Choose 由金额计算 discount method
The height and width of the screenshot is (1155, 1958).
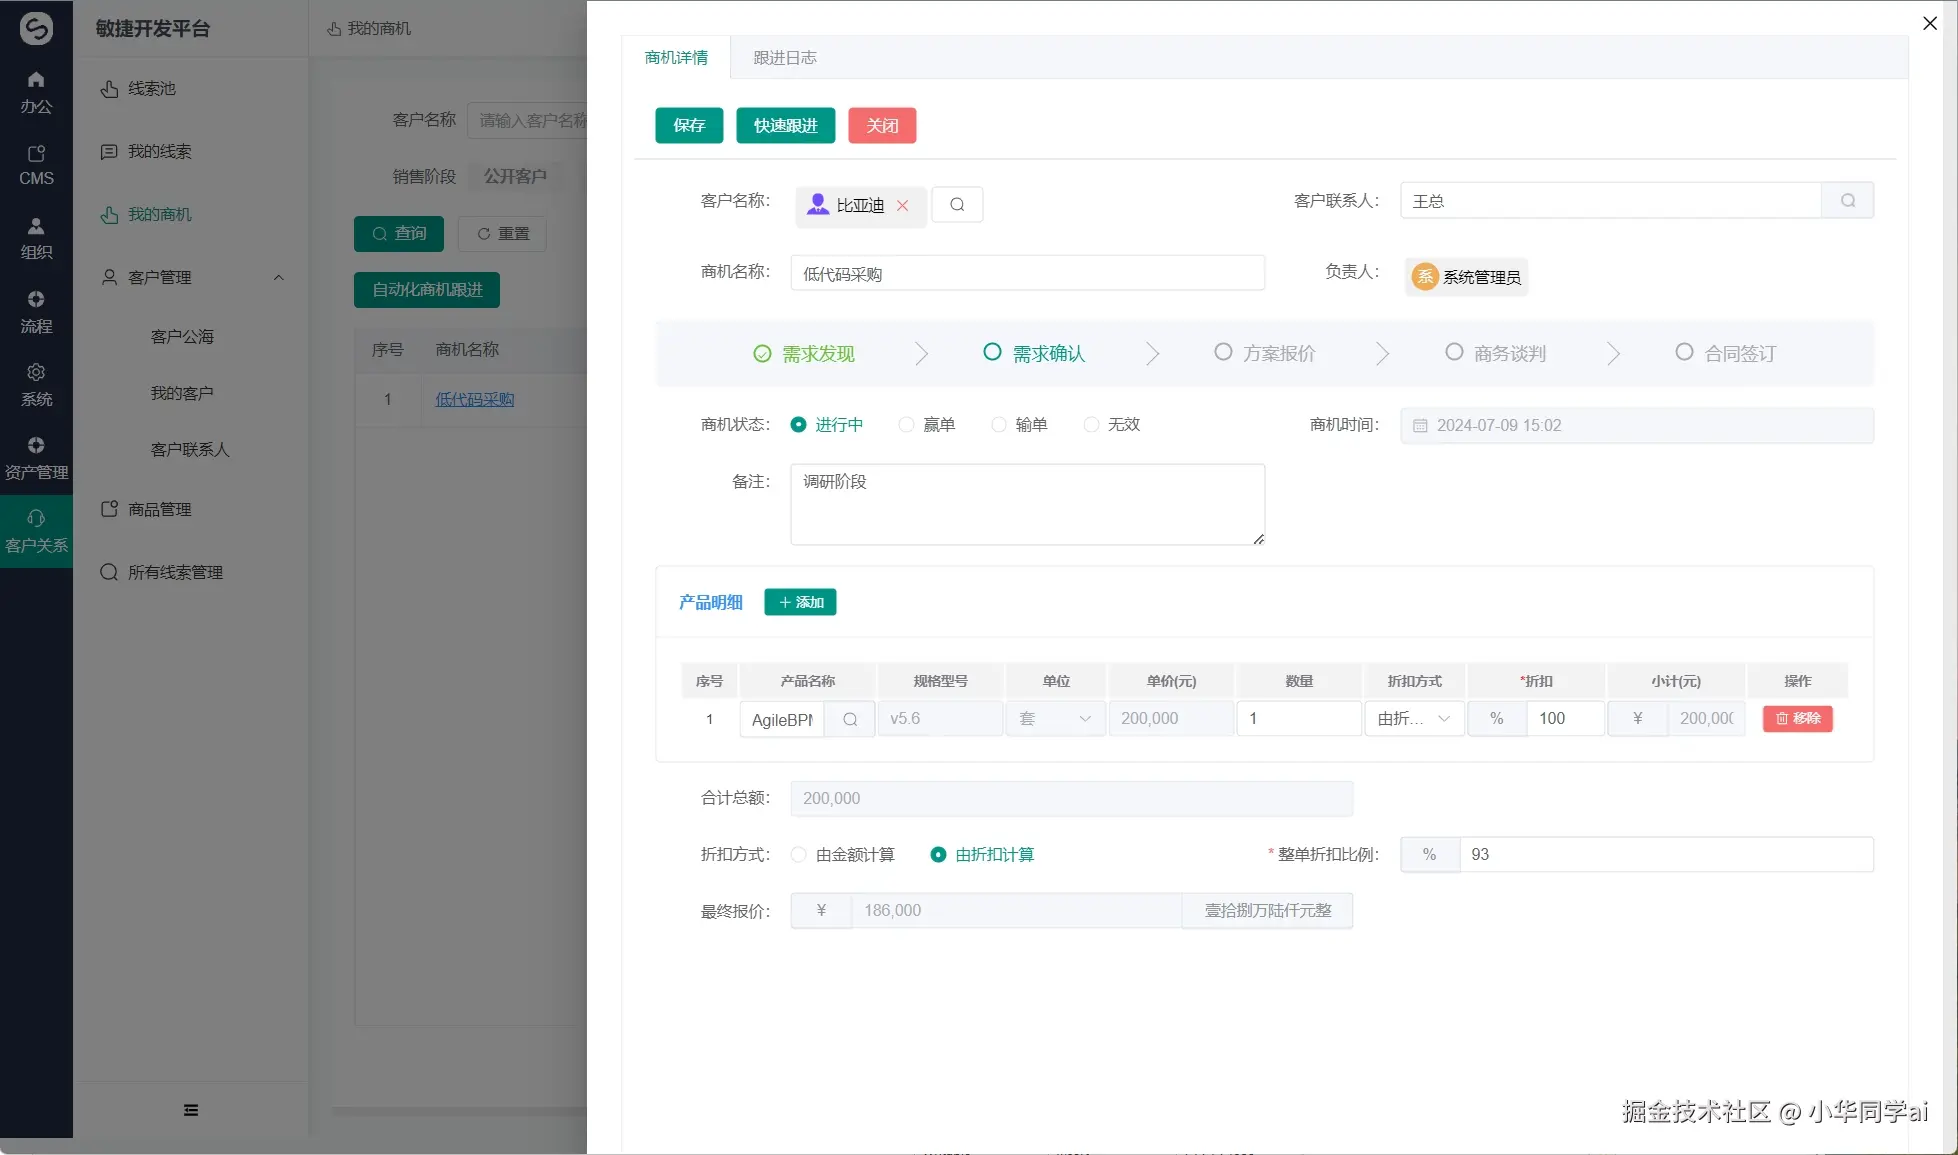[798, 855]
